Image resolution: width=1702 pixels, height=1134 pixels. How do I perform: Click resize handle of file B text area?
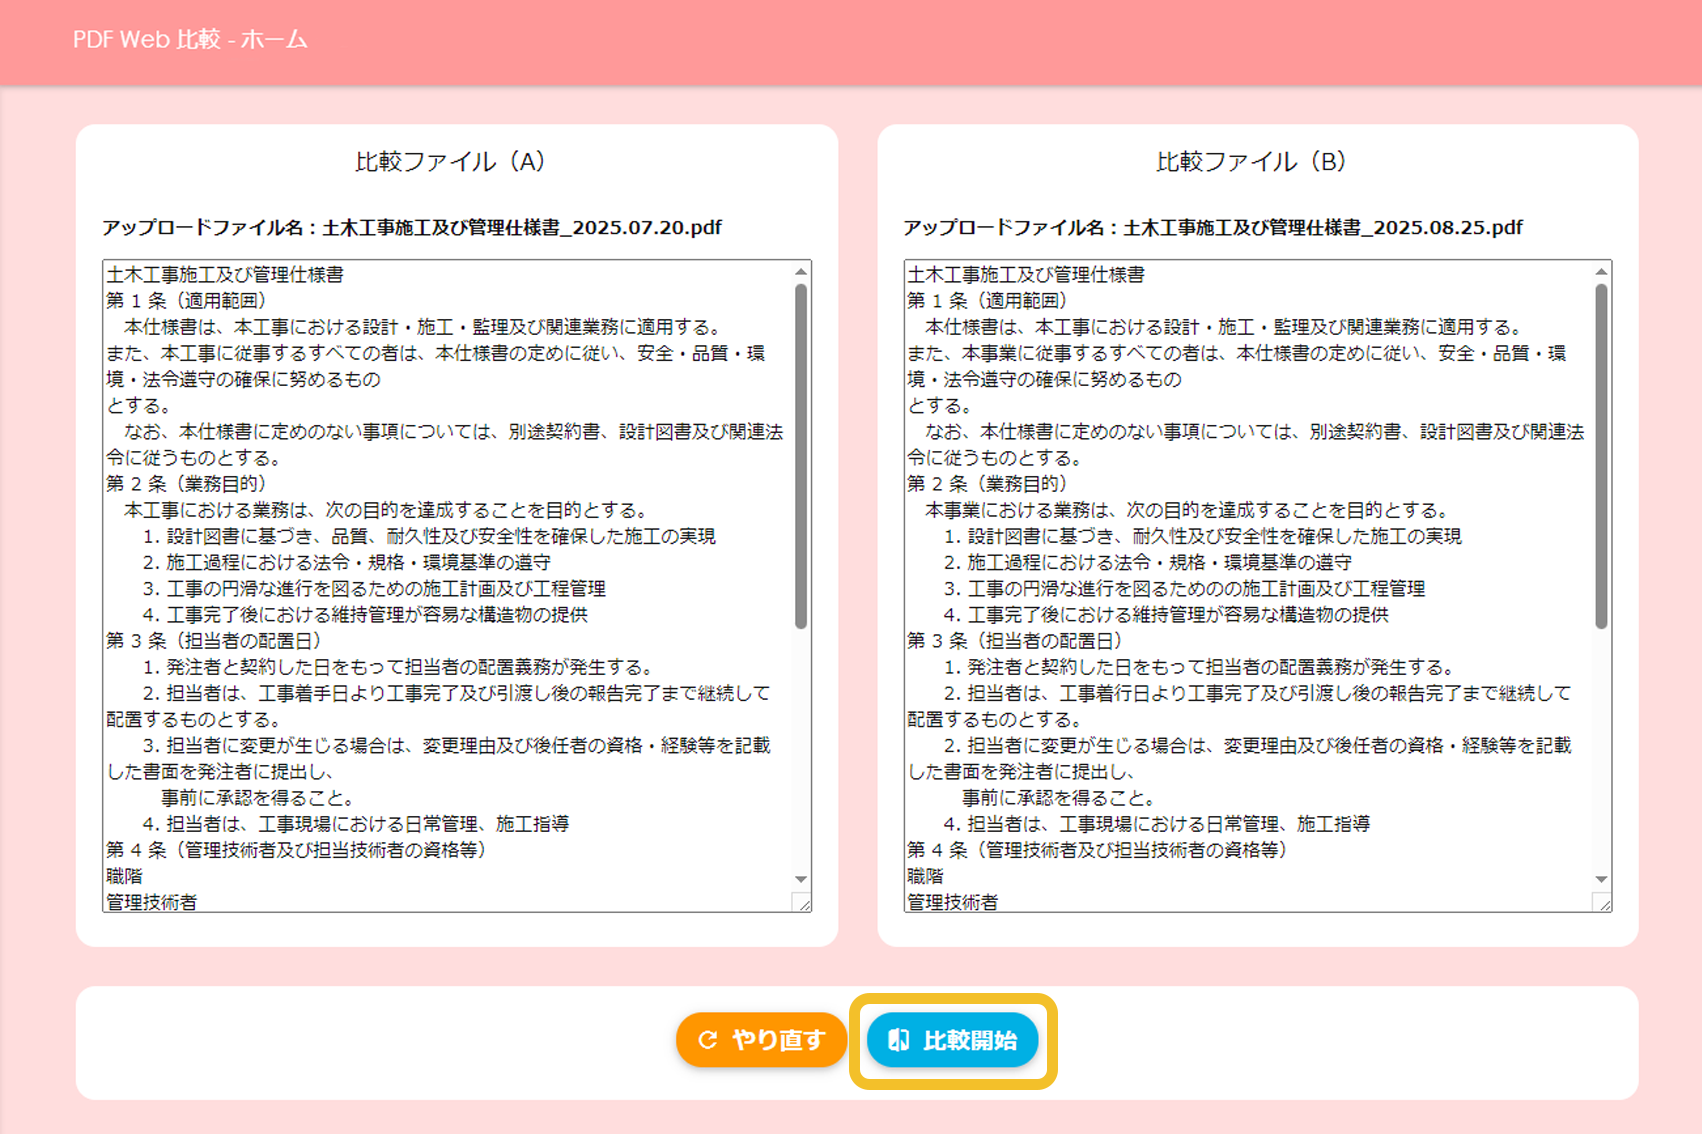(1603, 903)
